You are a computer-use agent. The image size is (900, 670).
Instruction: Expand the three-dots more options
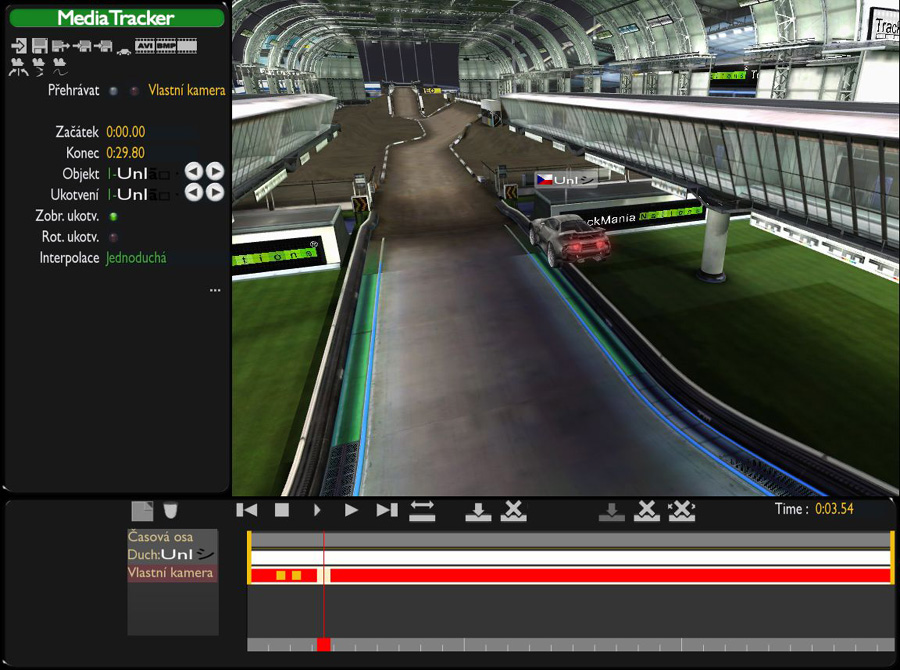point(215,290)
